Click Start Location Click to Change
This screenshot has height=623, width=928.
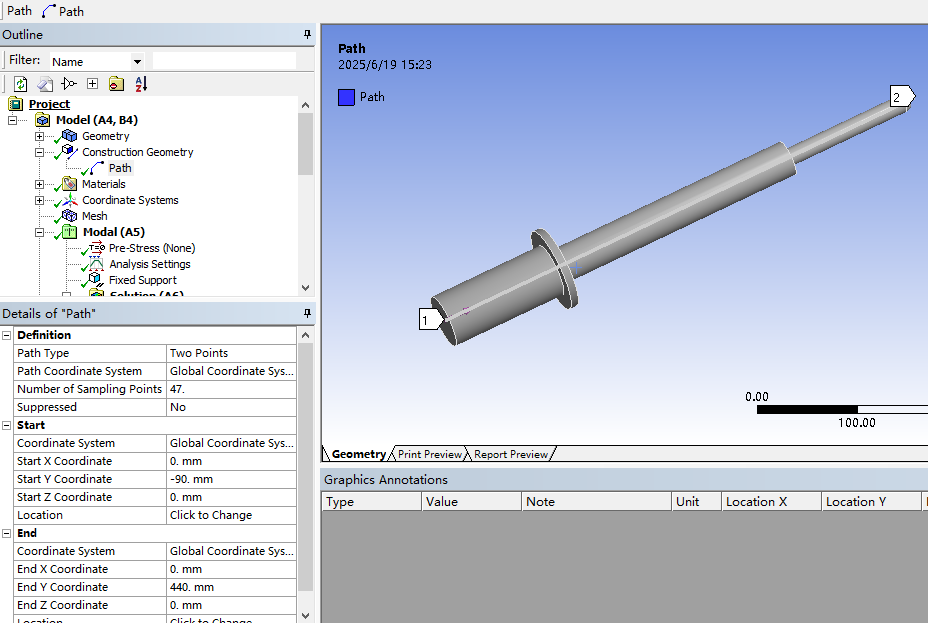tap(231, 515)
